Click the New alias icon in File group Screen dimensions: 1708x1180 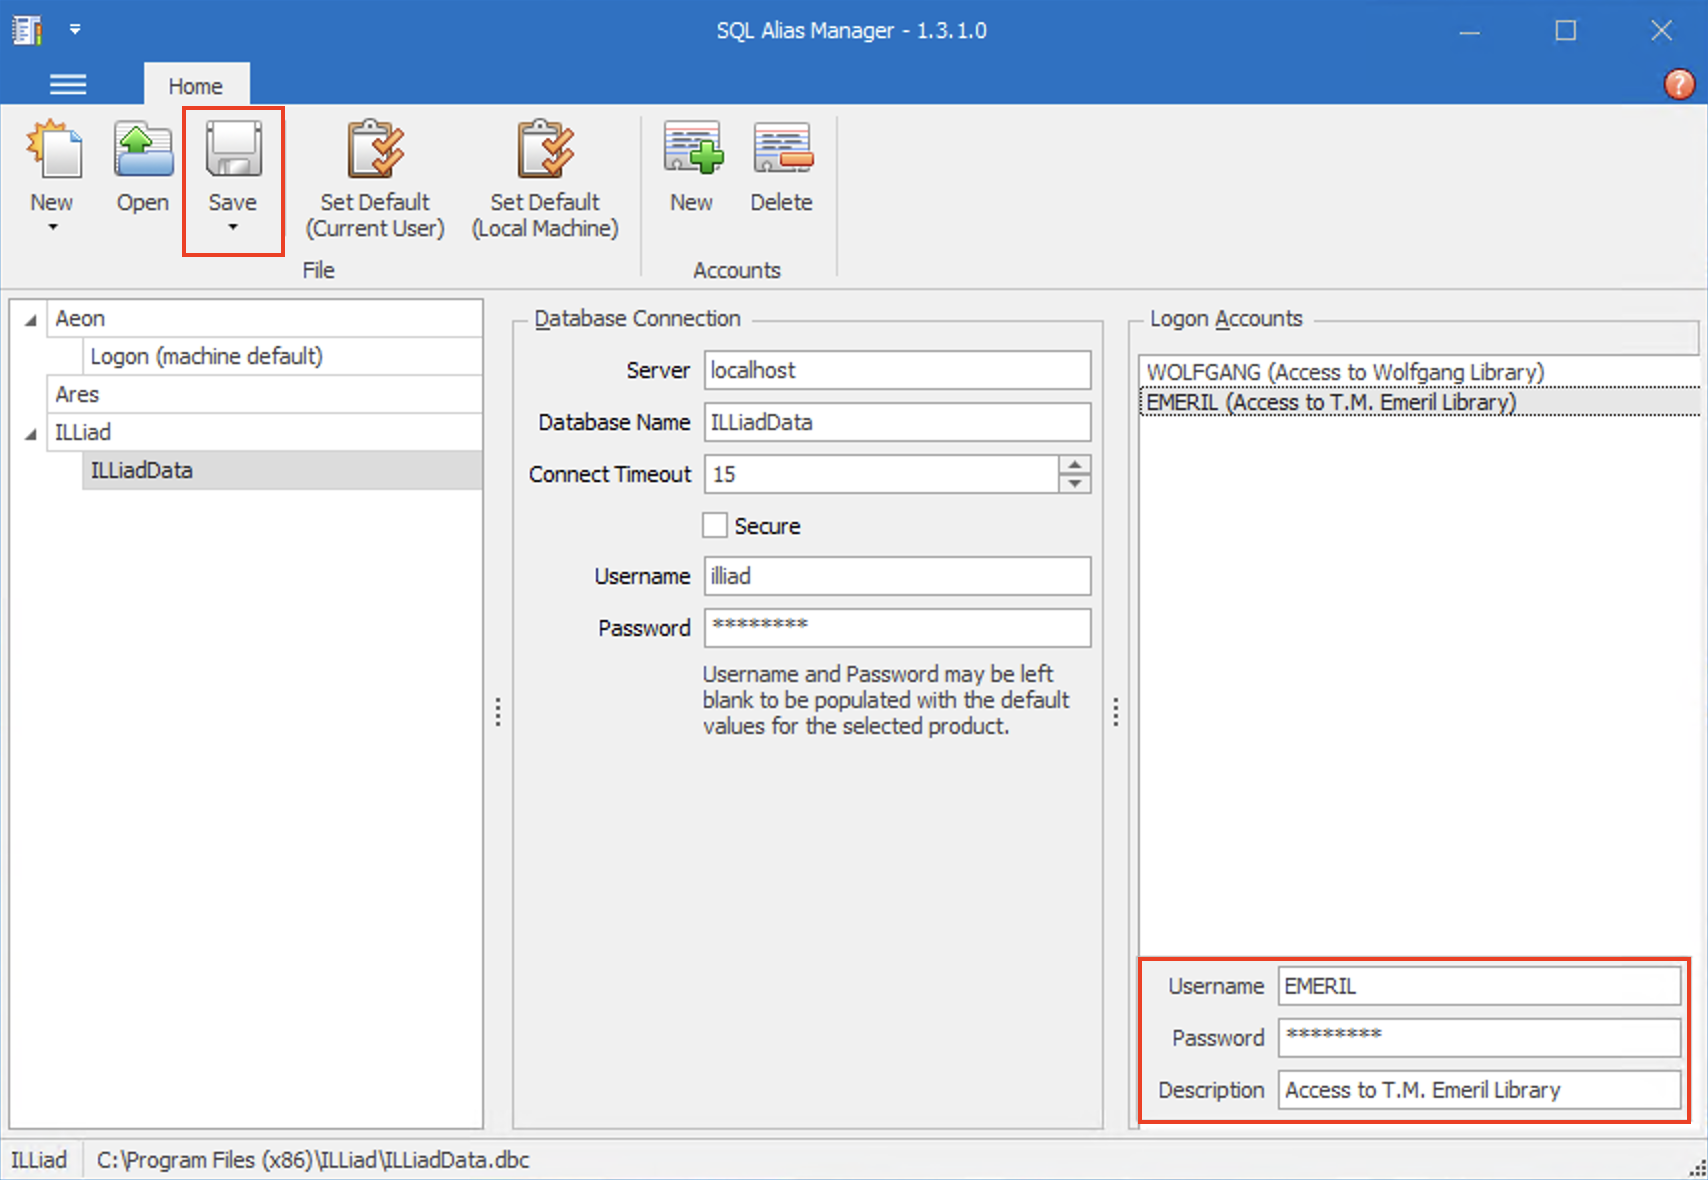pos(53,160)
